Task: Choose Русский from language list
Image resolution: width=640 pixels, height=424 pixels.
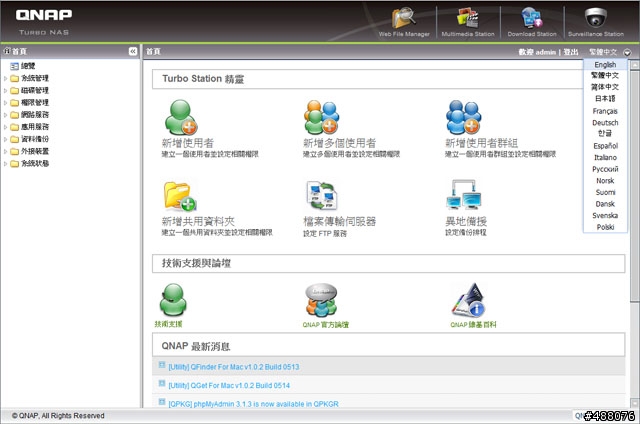Action: (x=605, y=169)
